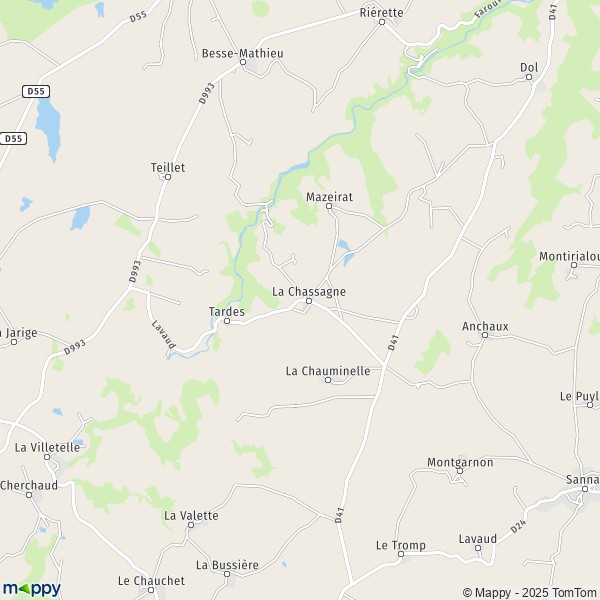Viewport: 600px width, 600px height.
Task: Select the Tardes place marker
Action: 227,321
